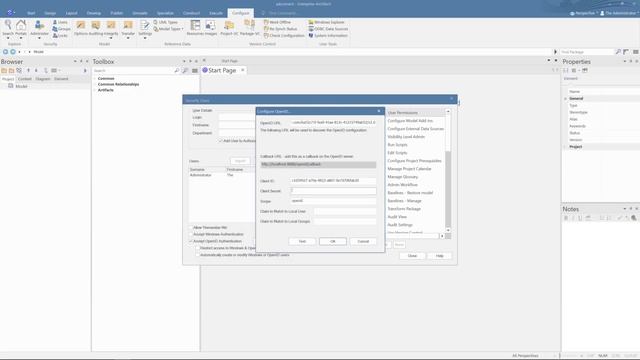
Task: Open the Project-VC icon
Action: point(229,28)
